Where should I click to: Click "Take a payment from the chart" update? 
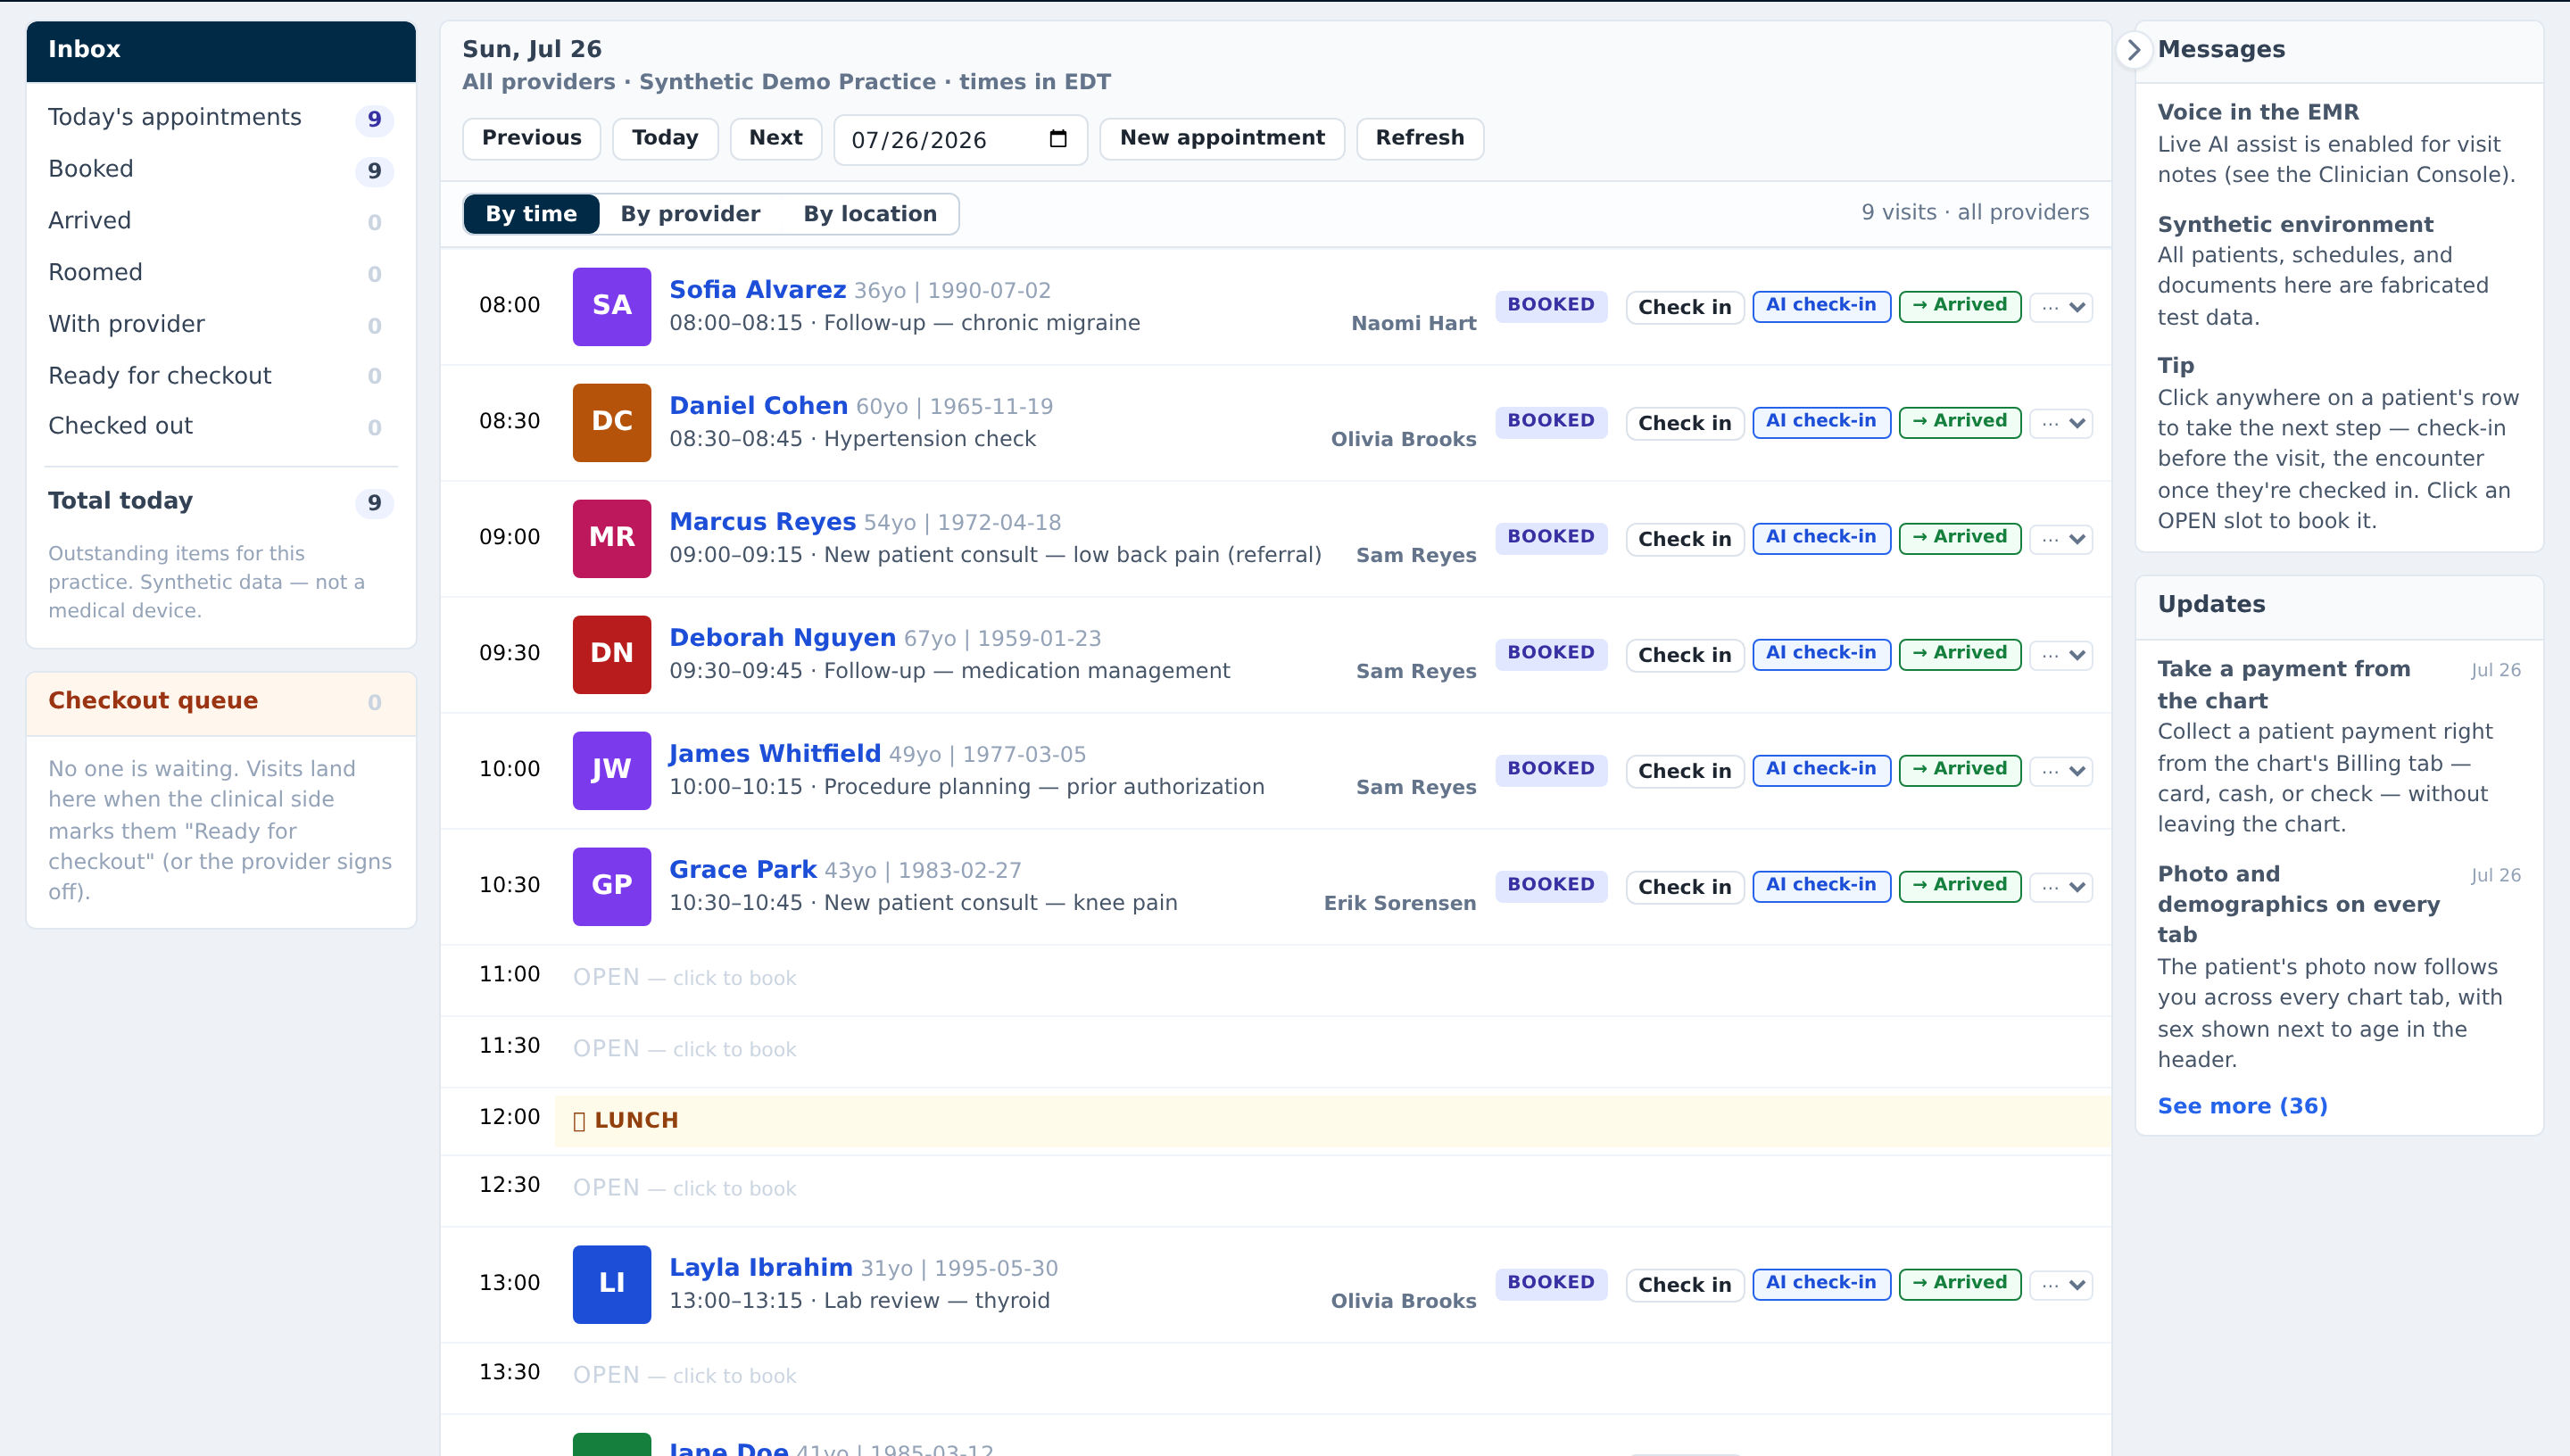(2283, 685)
